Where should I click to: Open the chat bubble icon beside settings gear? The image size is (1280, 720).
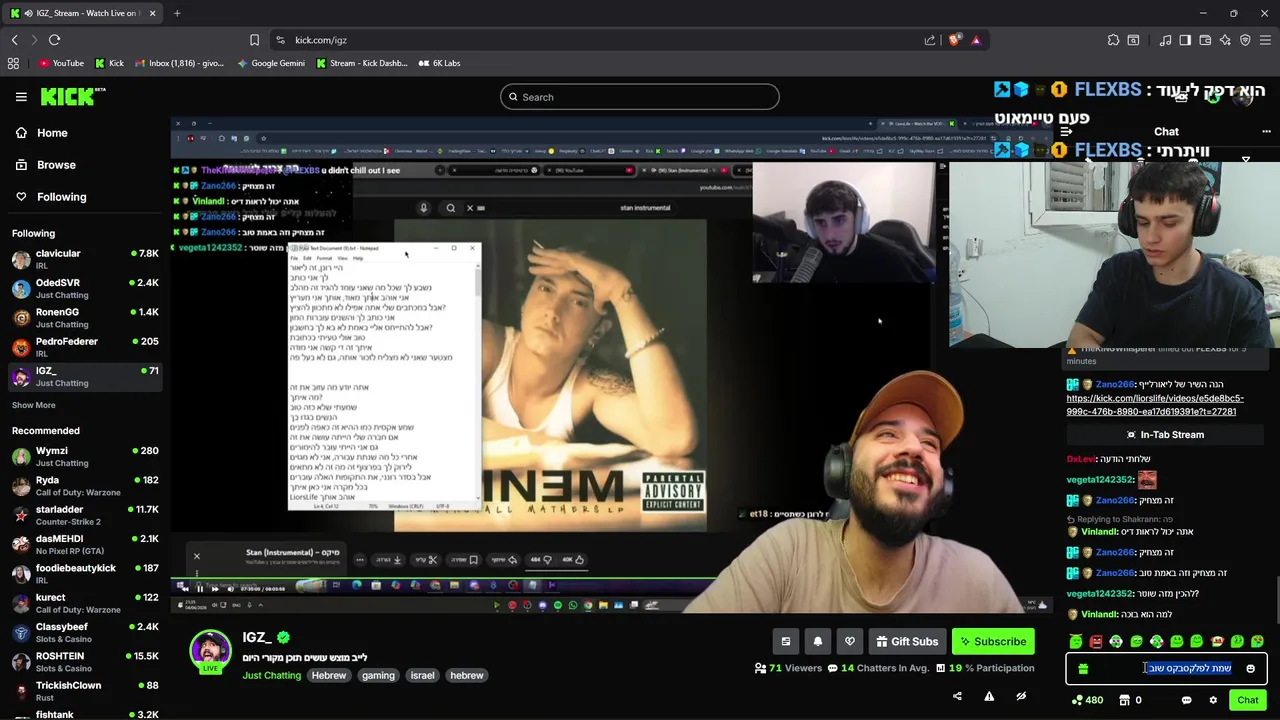click(x=1187, y=700)
